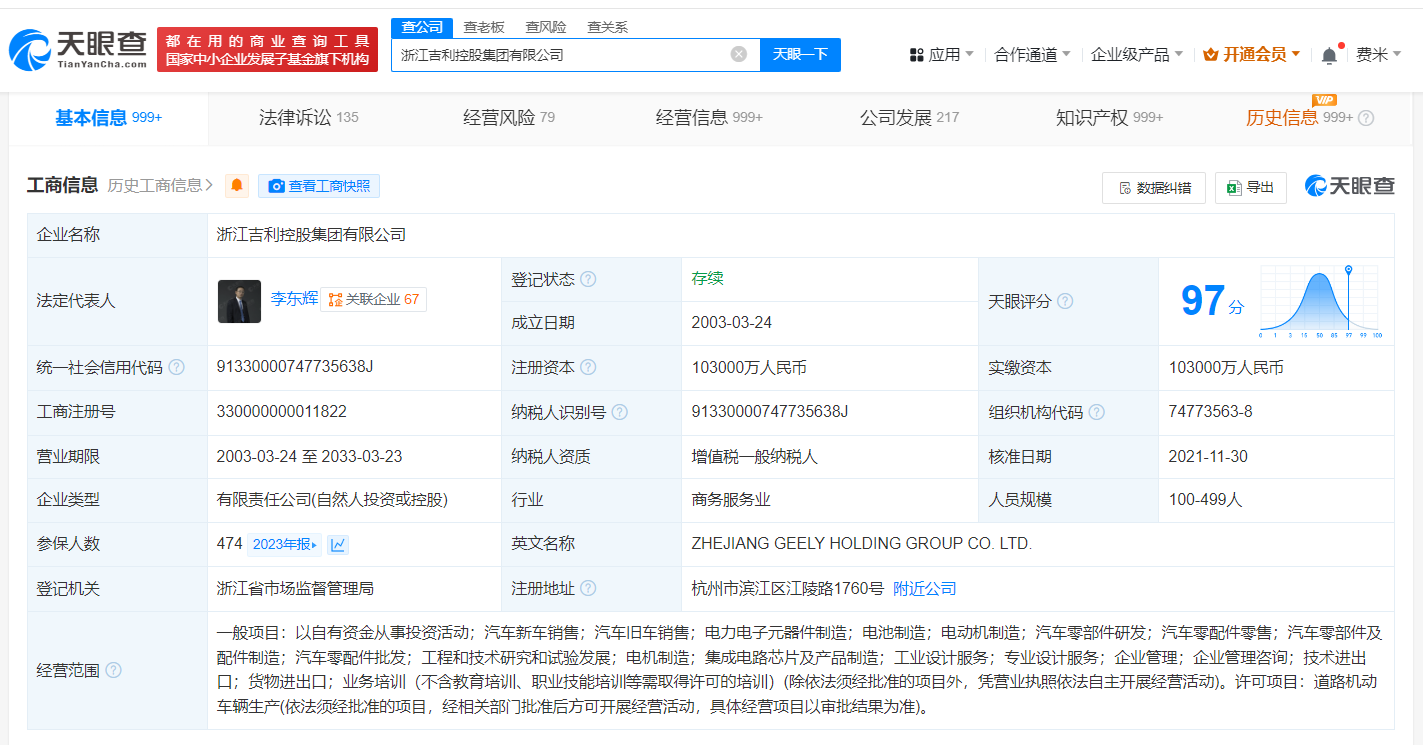Click help icon beside 天眼评分
The height and width of the screenshot is (745, 1423).
(1065, 301)
